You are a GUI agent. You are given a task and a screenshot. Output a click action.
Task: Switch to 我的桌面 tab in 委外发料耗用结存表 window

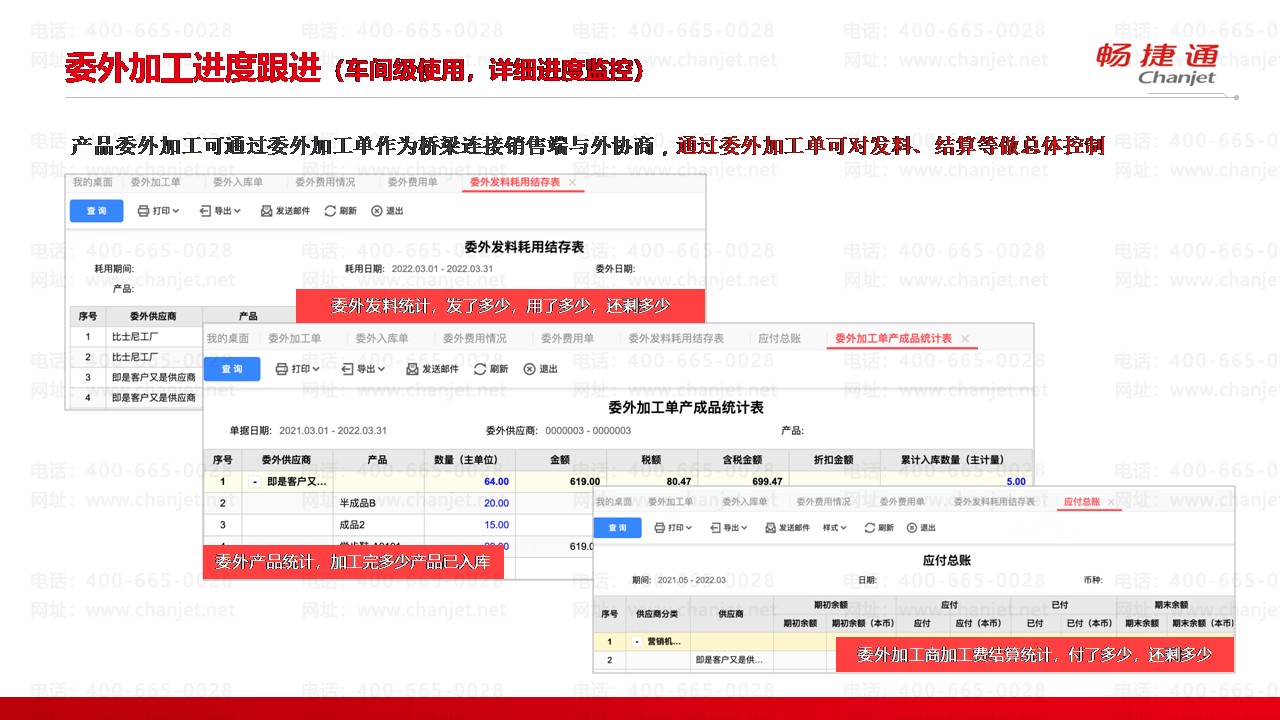(92, 182)
